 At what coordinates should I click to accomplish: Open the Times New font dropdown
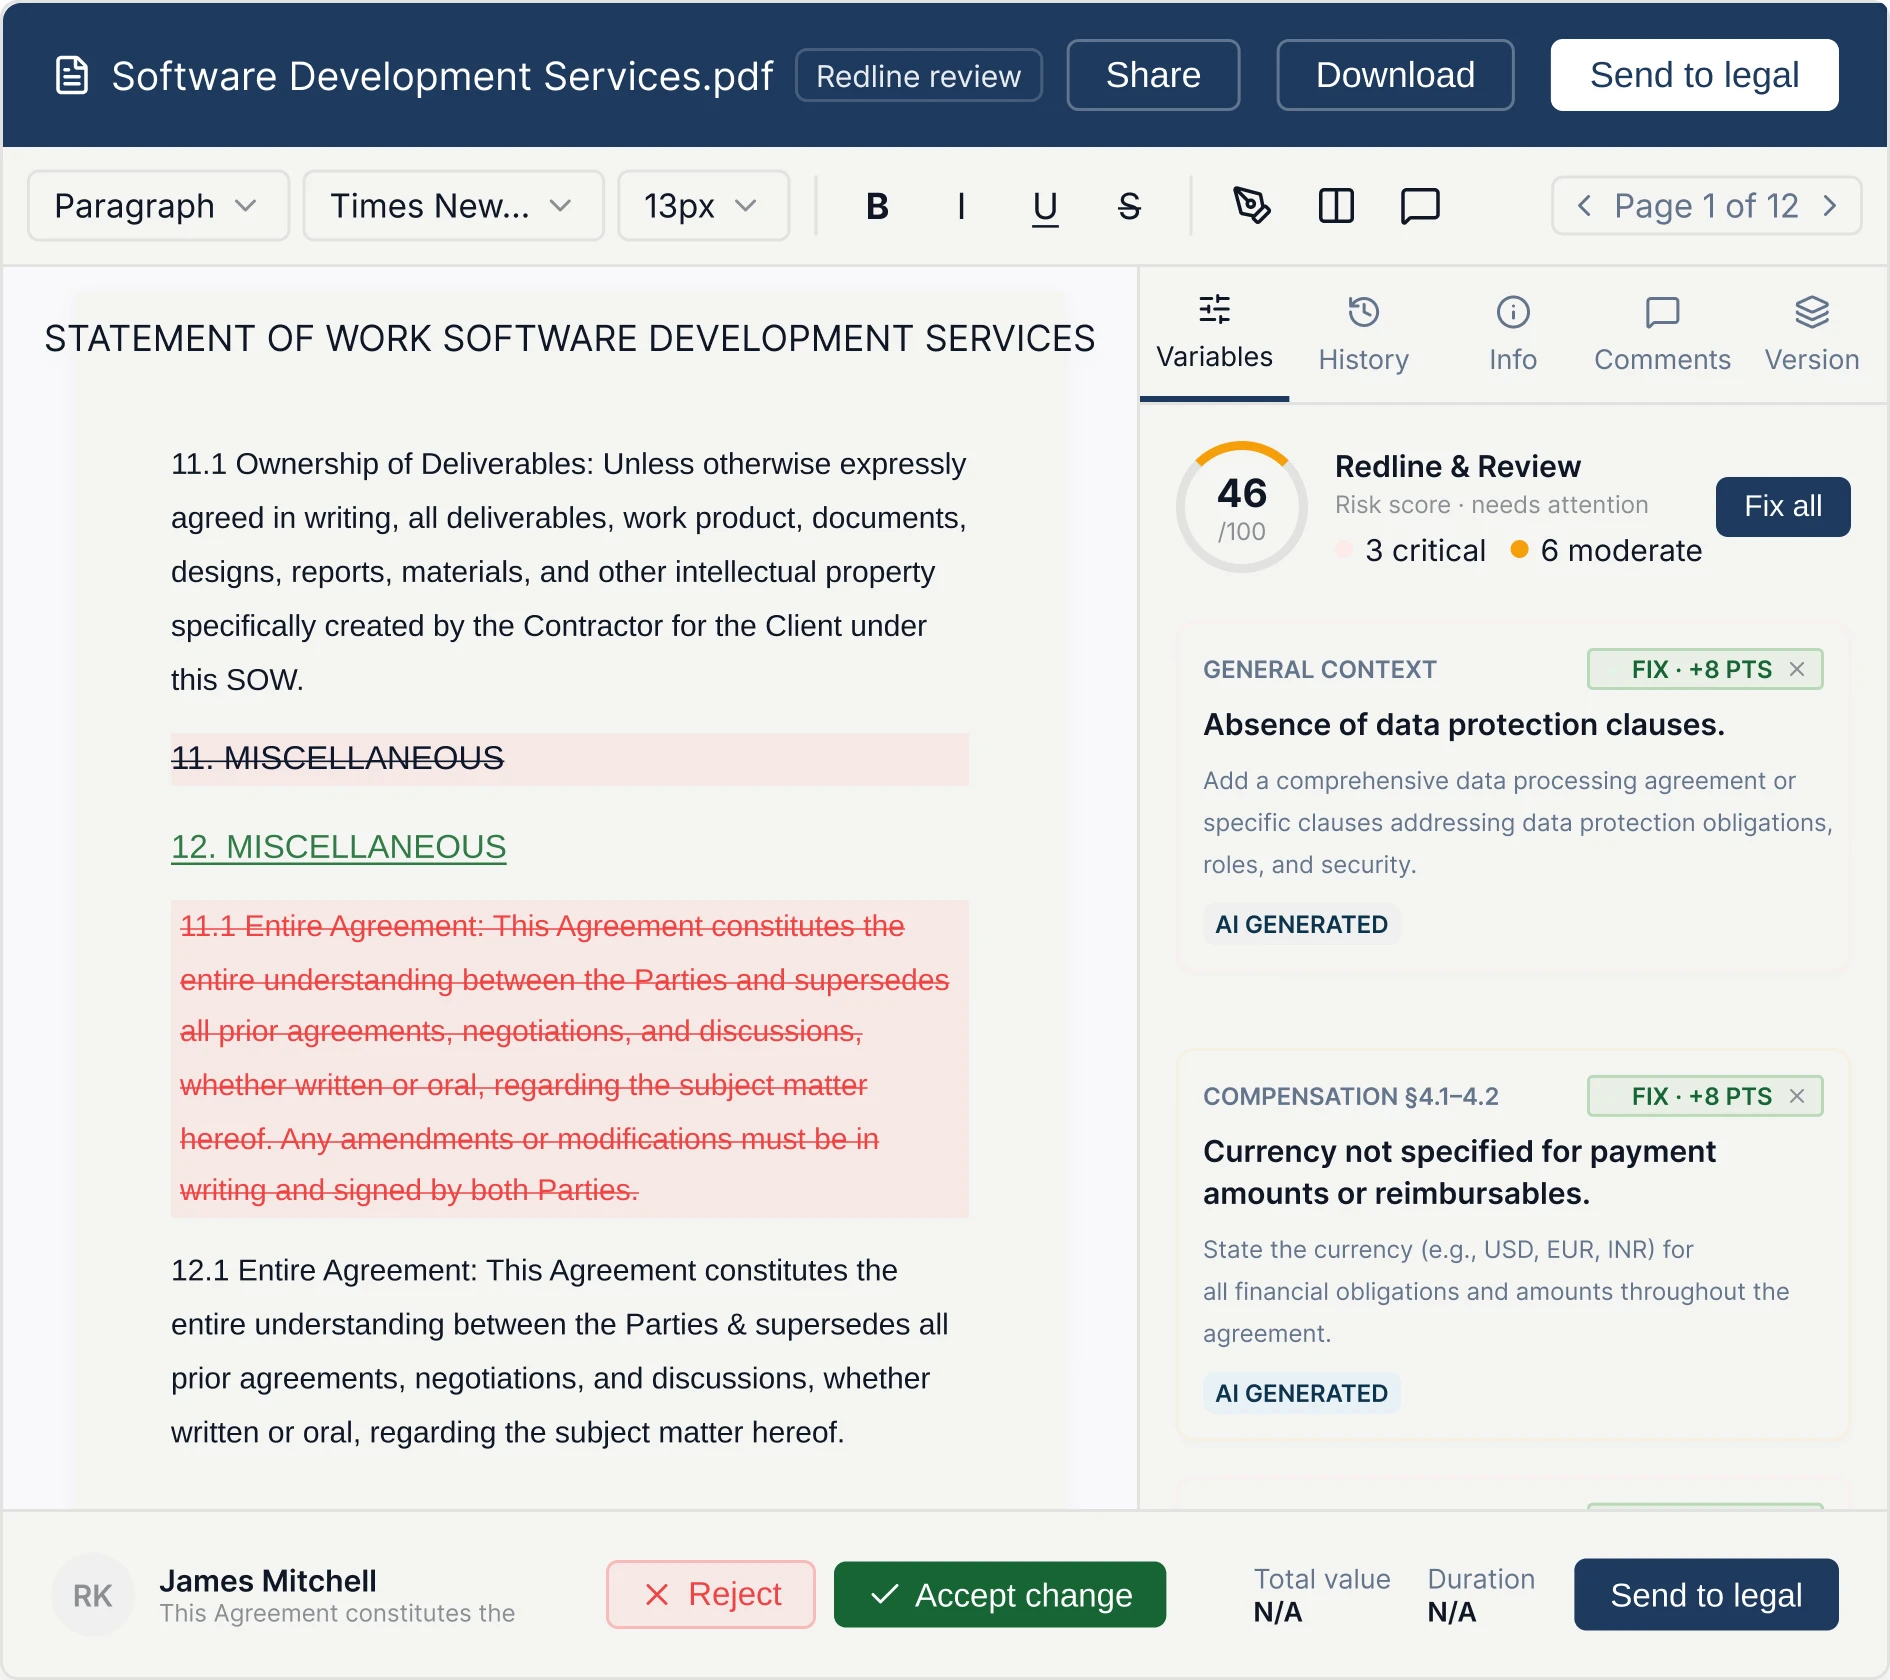click(x=453, y=206)
